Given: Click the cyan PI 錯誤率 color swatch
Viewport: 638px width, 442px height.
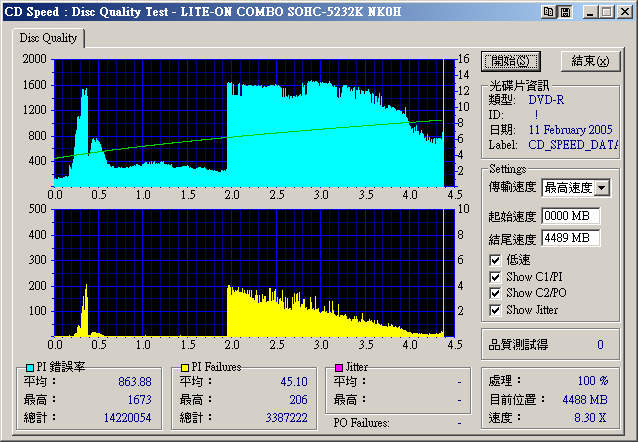Looking at the screenshot, I should pyautogui.click(x=30, y=368).
